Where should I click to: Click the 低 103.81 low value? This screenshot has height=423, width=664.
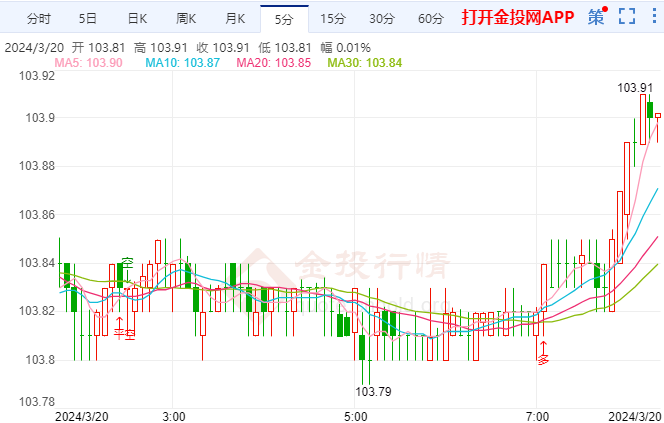[x=285, y=47]
